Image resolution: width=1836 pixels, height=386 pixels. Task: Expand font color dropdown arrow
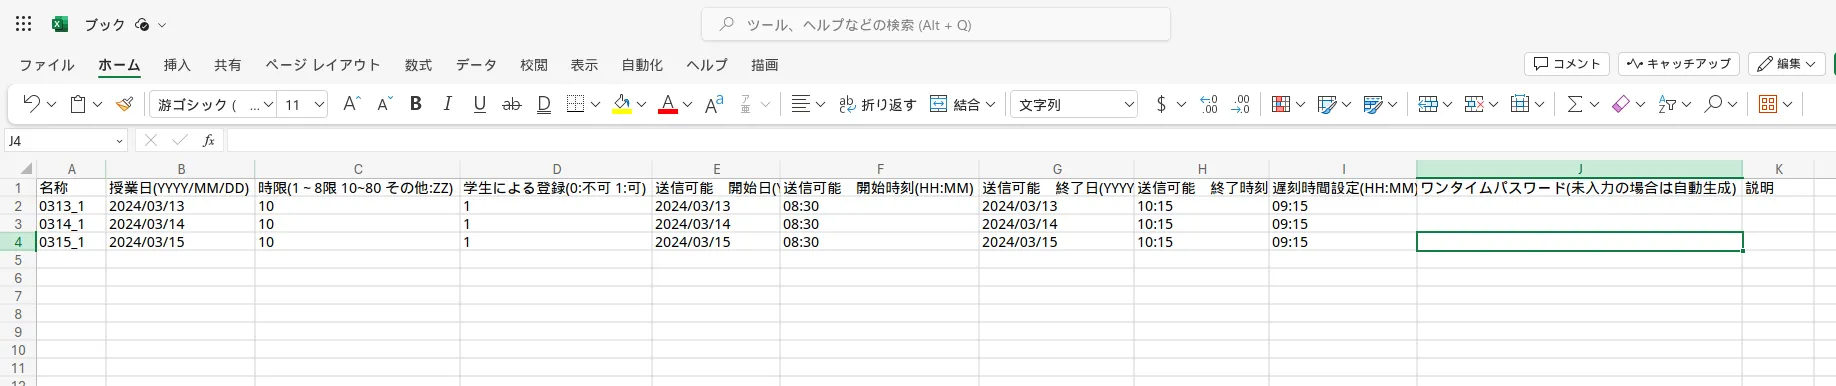(687, 104)
